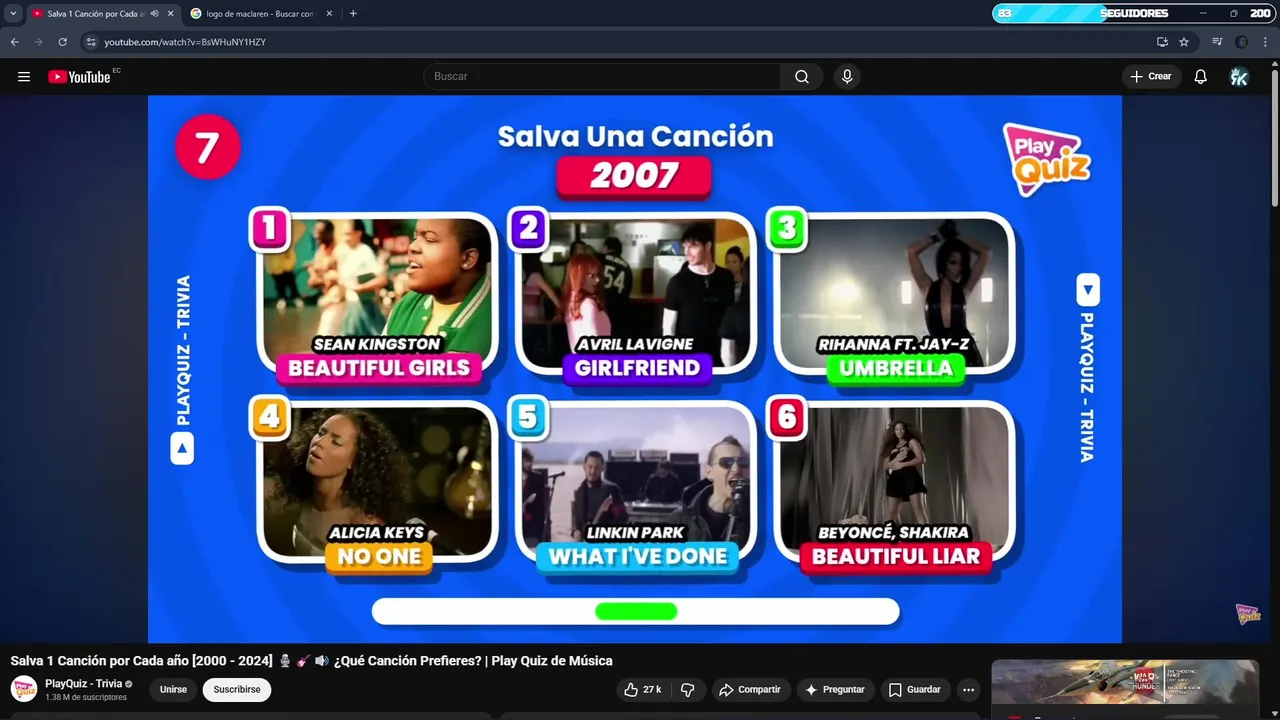Share the video with Compartir

(751, 690)
